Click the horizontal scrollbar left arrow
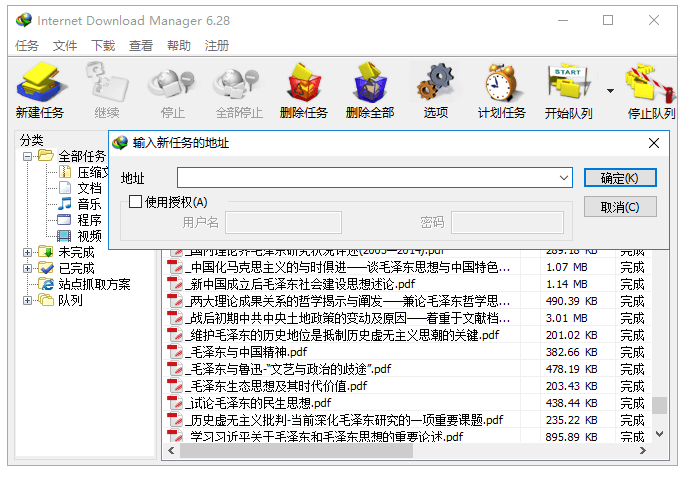 point(171,450)
